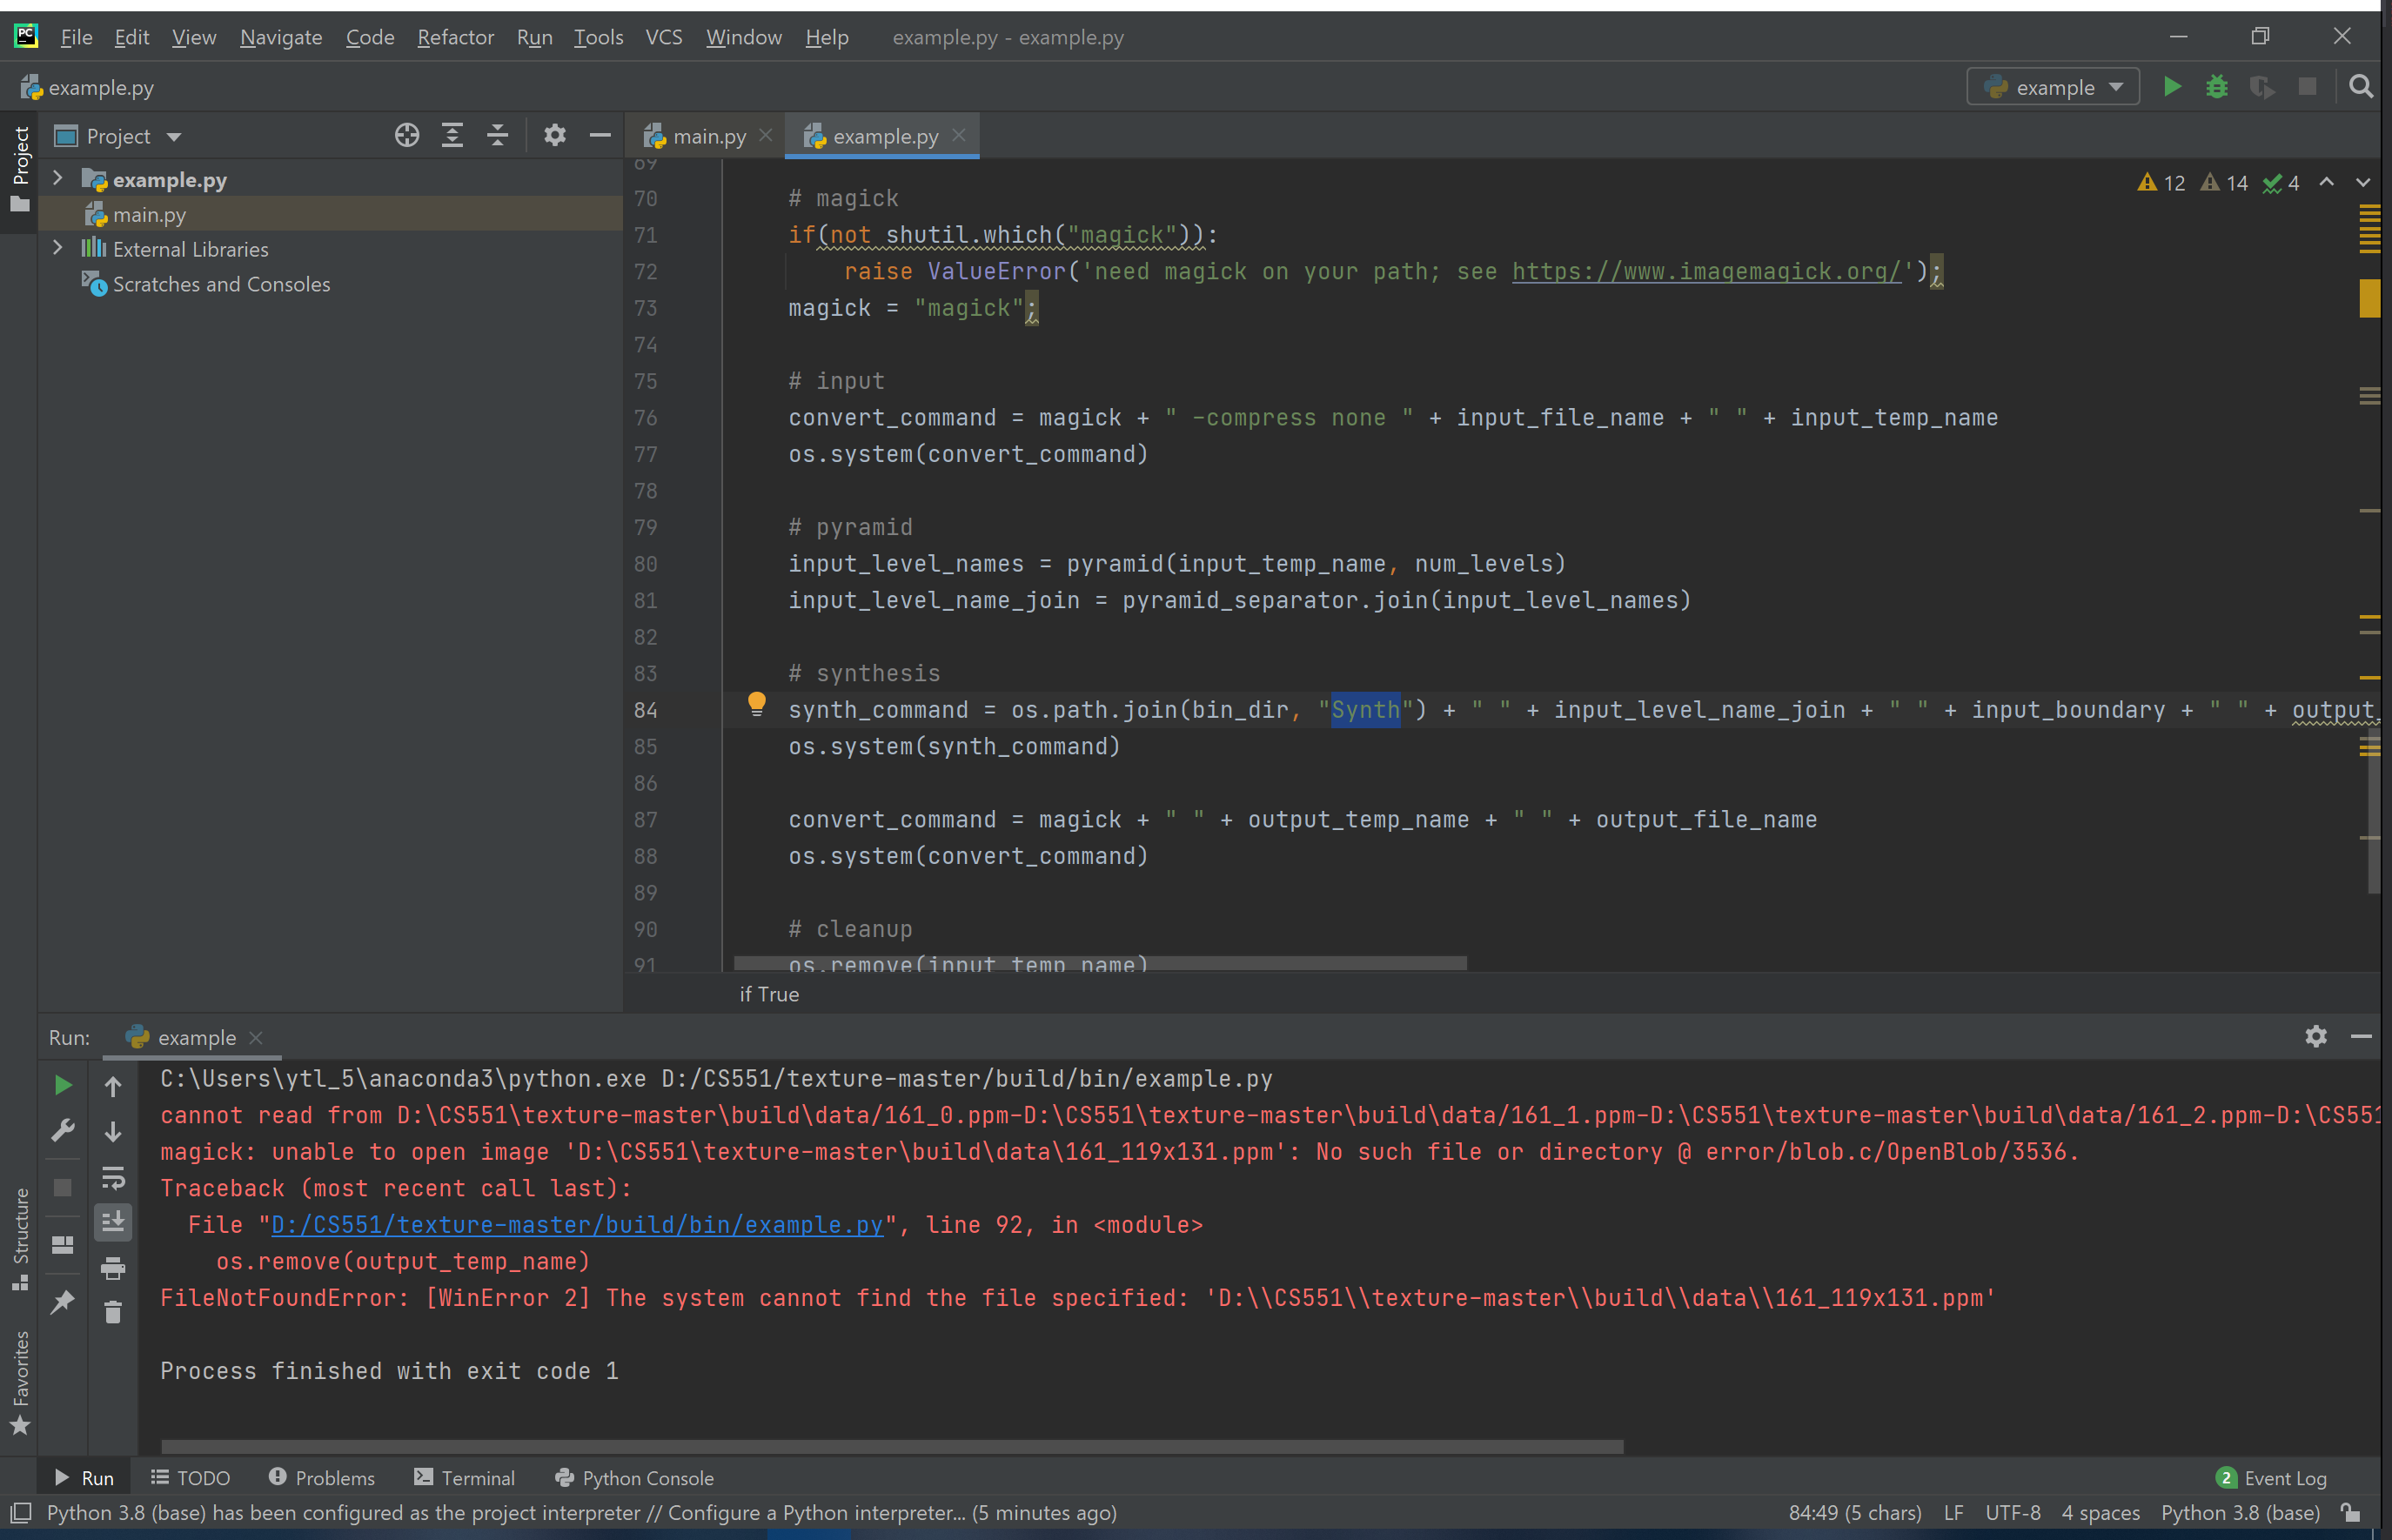Open the Problems tool window
The width and height of the screenshot is (2392, 1540).
click(322, 1477)
